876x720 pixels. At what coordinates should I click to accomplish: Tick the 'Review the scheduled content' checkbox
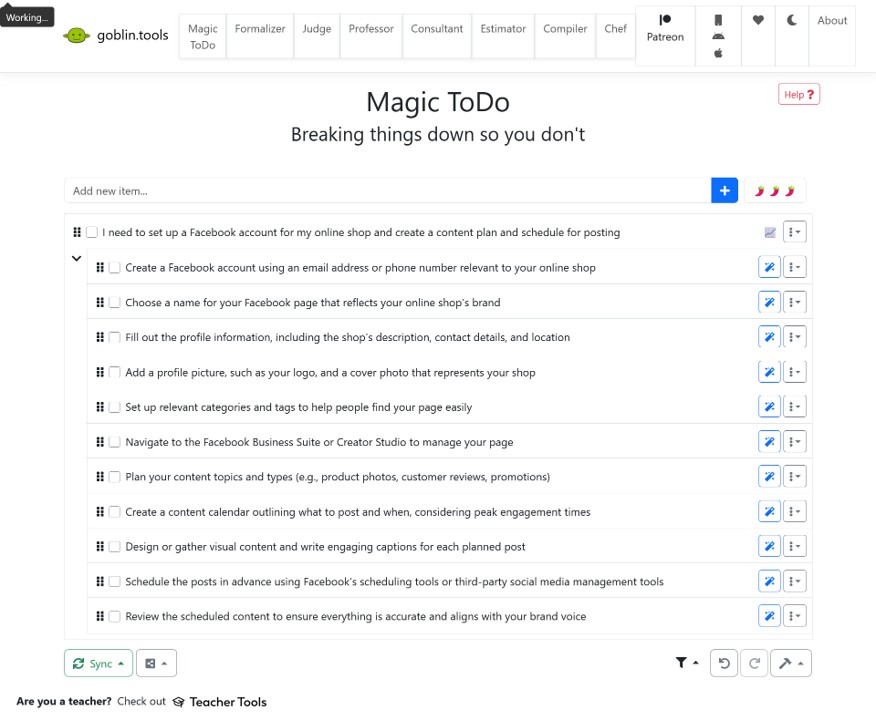tap(114, 615)
